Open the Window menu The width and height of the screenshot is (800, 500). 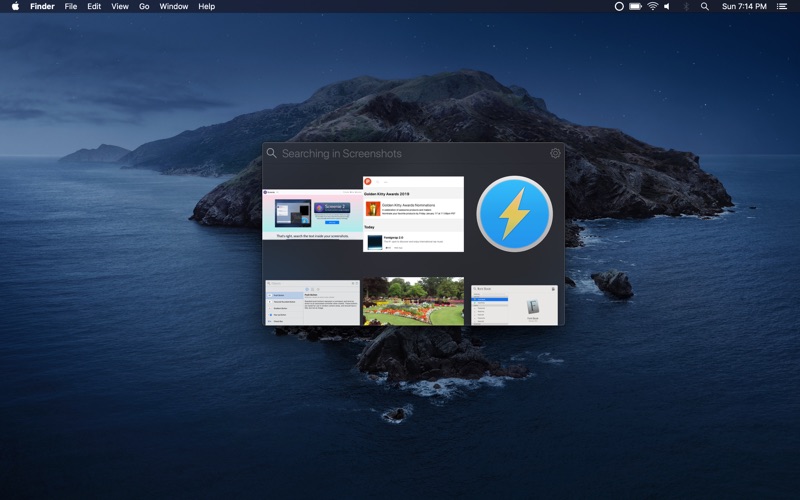pos(173,7)
